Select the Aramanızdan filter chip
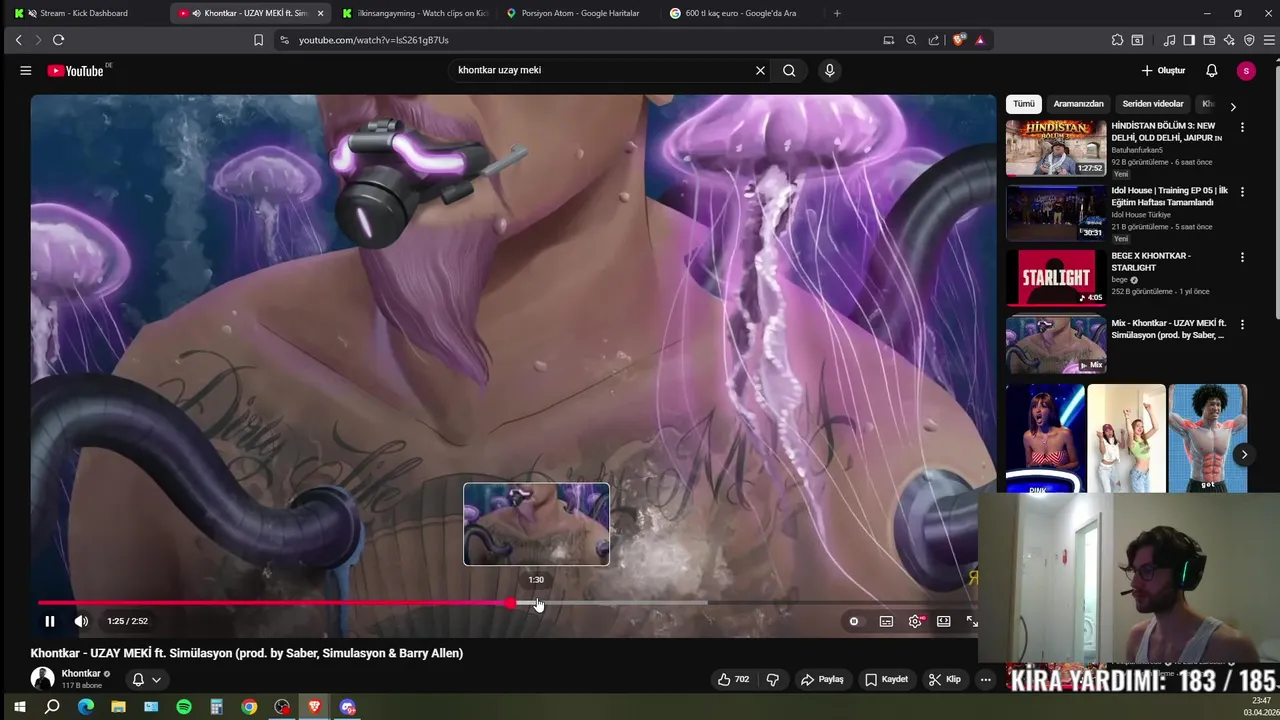The width and height of the screenshot is (1280, 720). (1078, 104)
